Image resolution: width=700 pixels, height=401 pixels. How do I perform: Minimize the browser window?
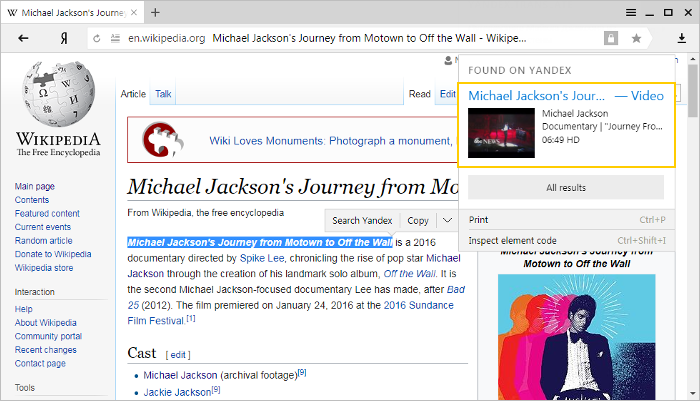(x=650, y=13)
